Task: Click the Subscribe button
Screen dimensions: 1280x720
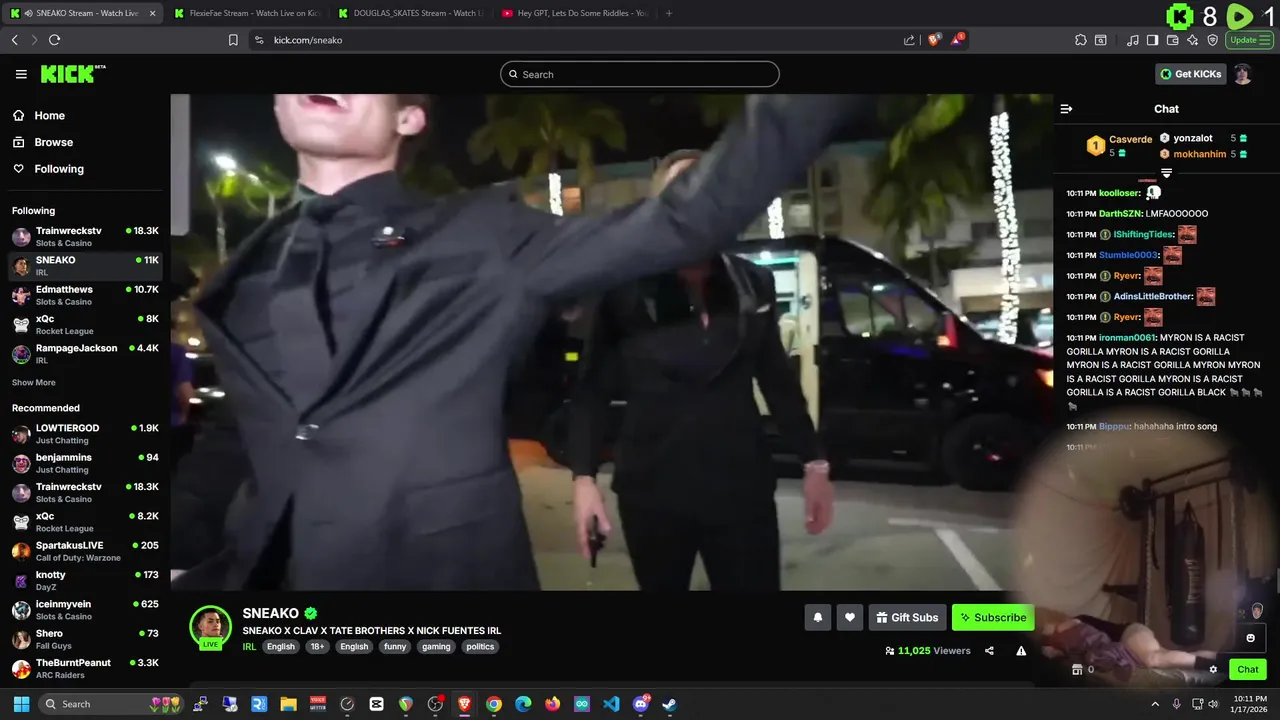Action: (993, 617)
